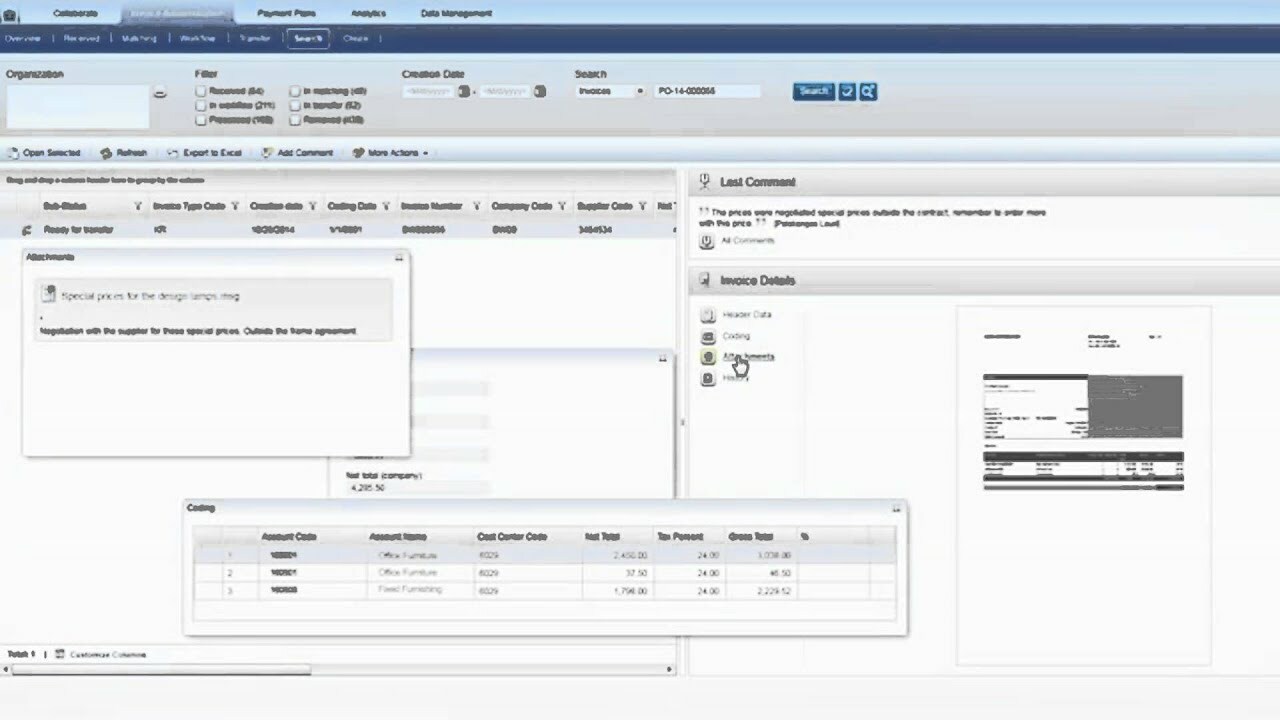1280x720 pixels.
Task: Switch to the Analytics tab
Action: pyautogui.click(x=369, y=13)
